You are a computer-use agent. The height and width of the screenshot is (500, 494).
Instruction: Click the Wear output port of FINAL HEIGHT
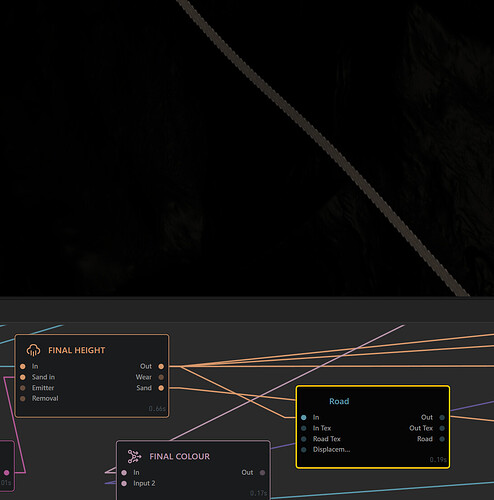(161, 377)
